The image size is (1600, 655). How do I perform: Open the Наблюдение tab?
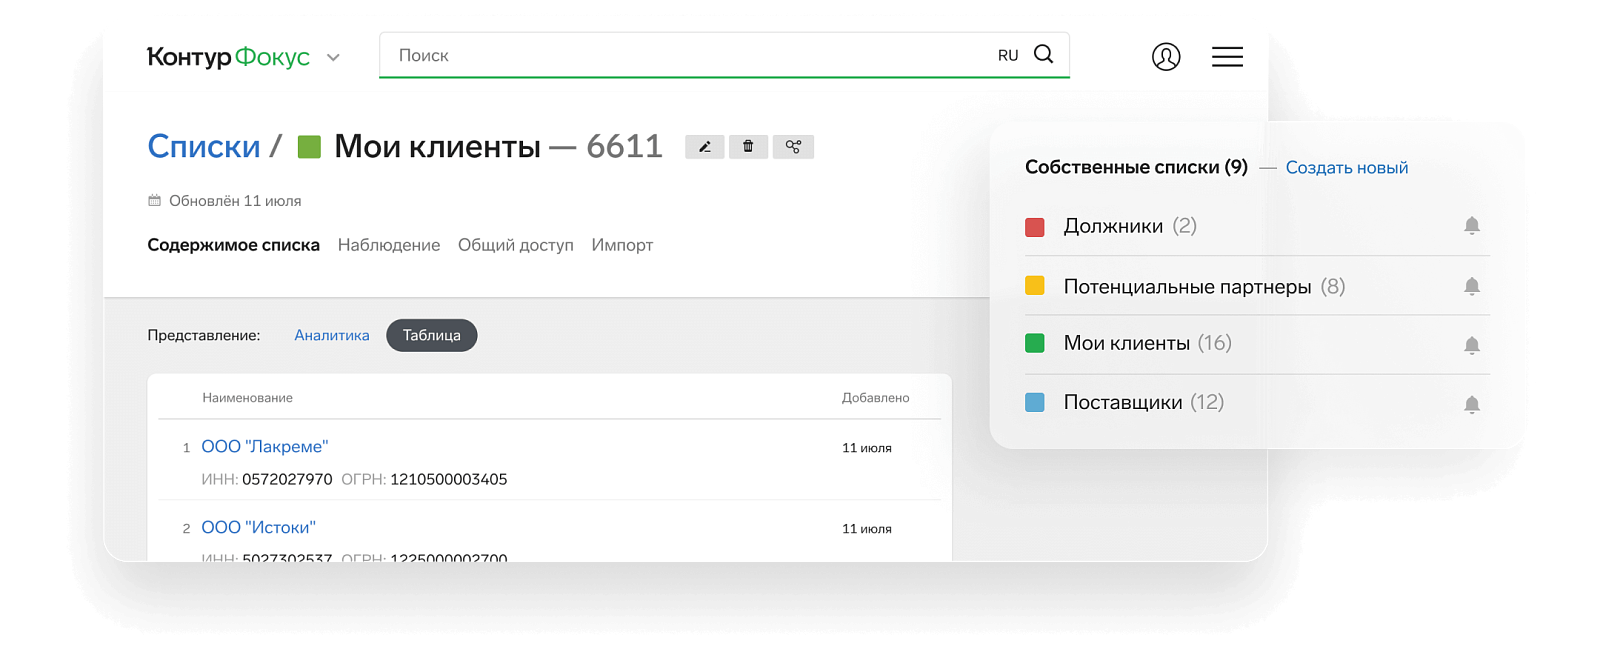coord(389,245)
